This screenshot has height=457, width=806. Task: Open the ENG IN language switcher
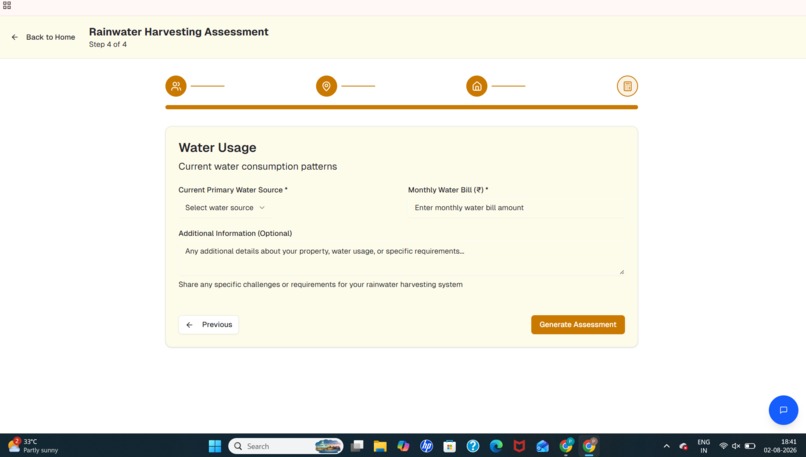pyautogui.click(x=704, y=446)
